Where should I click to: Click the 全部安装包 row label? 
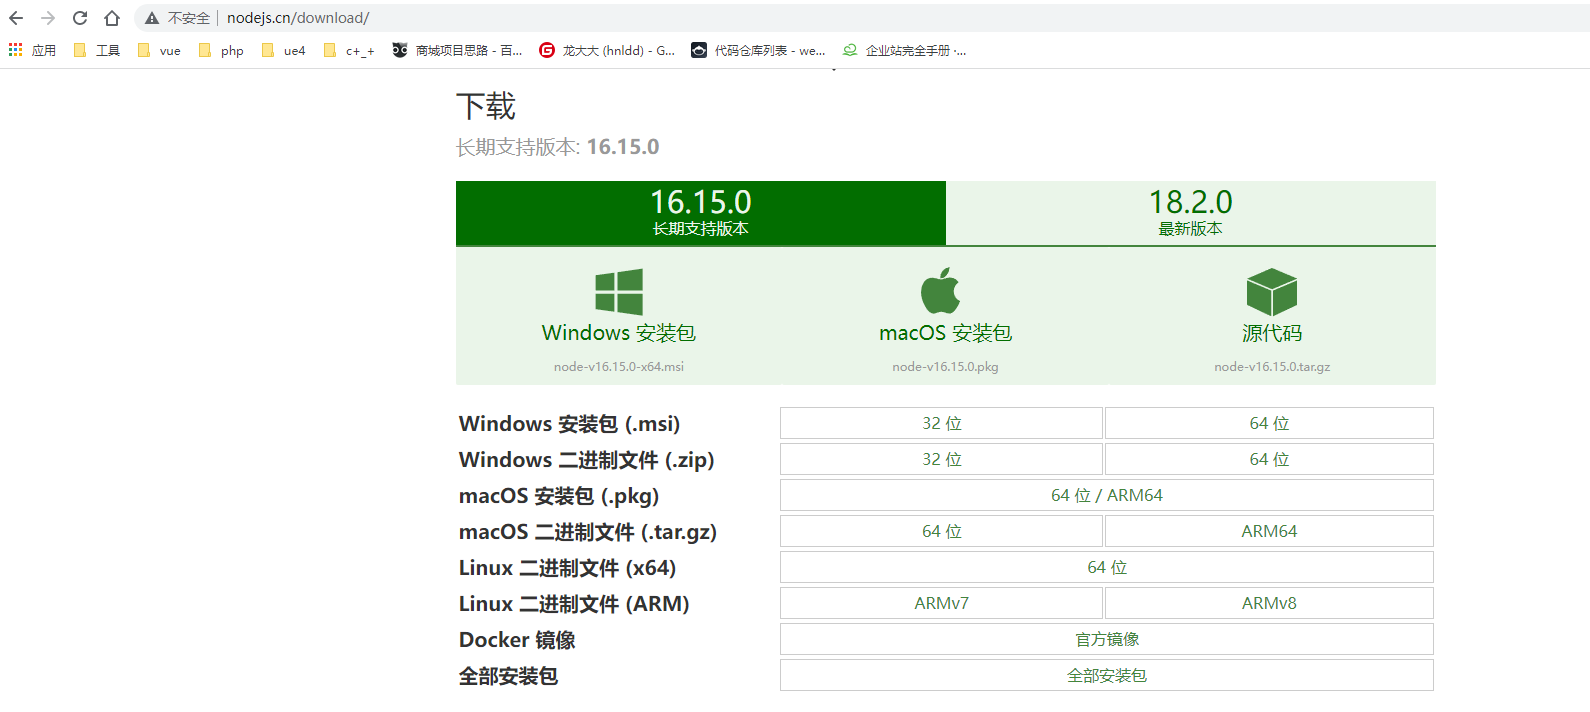tap(508, 676)
